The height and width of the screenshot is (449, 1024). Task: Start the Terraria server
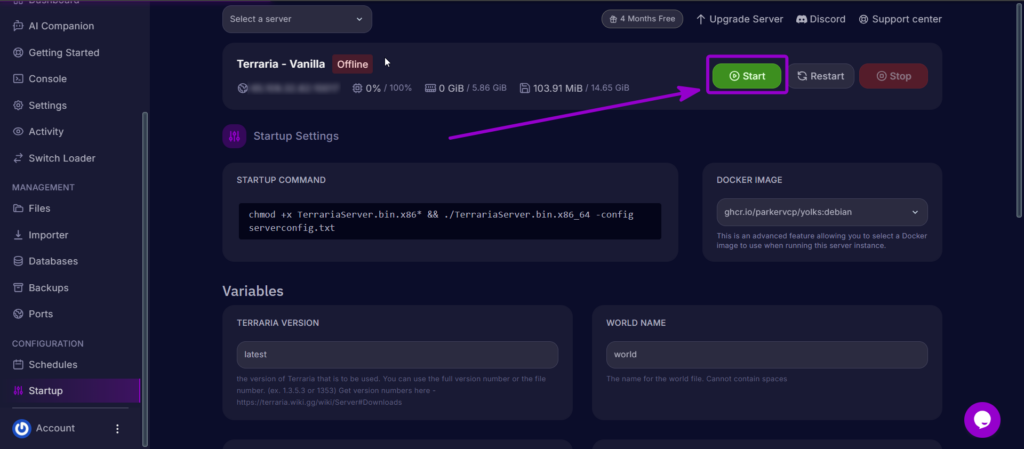[x=747, y=76]
